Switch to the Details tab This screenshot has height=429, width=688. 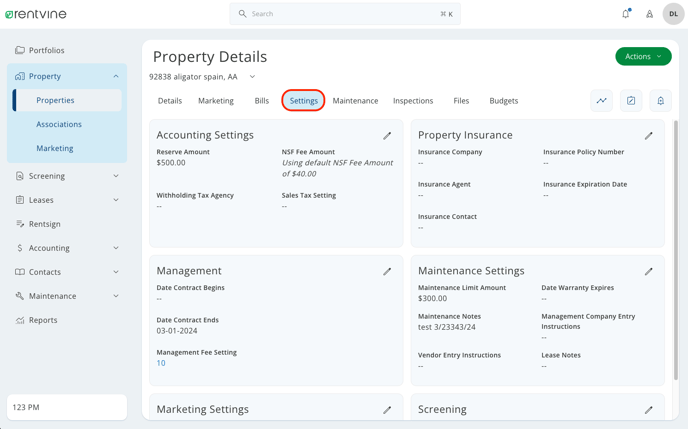[x=170, y=101]
